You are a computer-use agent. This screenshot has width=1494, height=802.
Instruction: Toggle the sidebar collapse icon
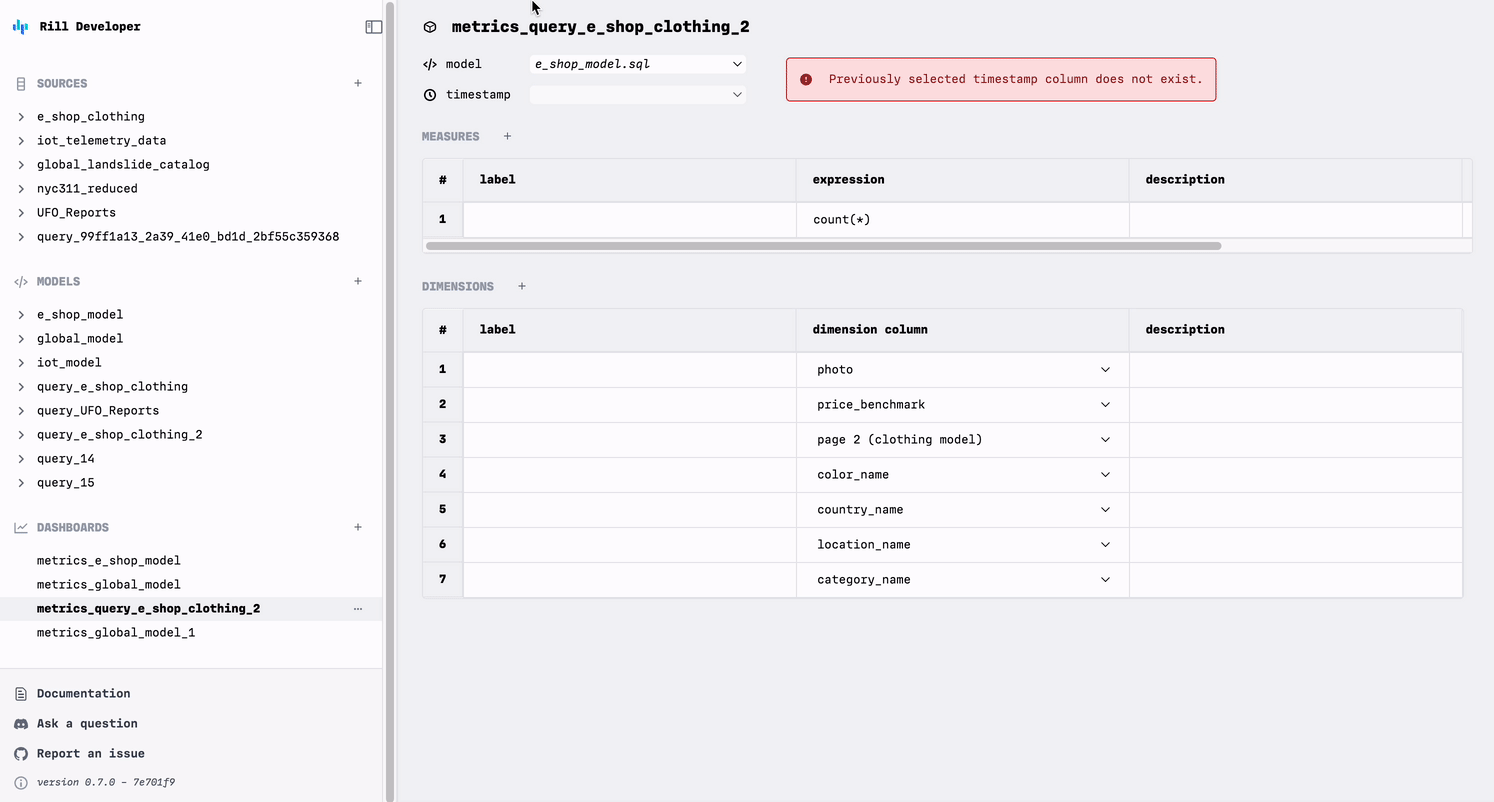click(373, 27)
